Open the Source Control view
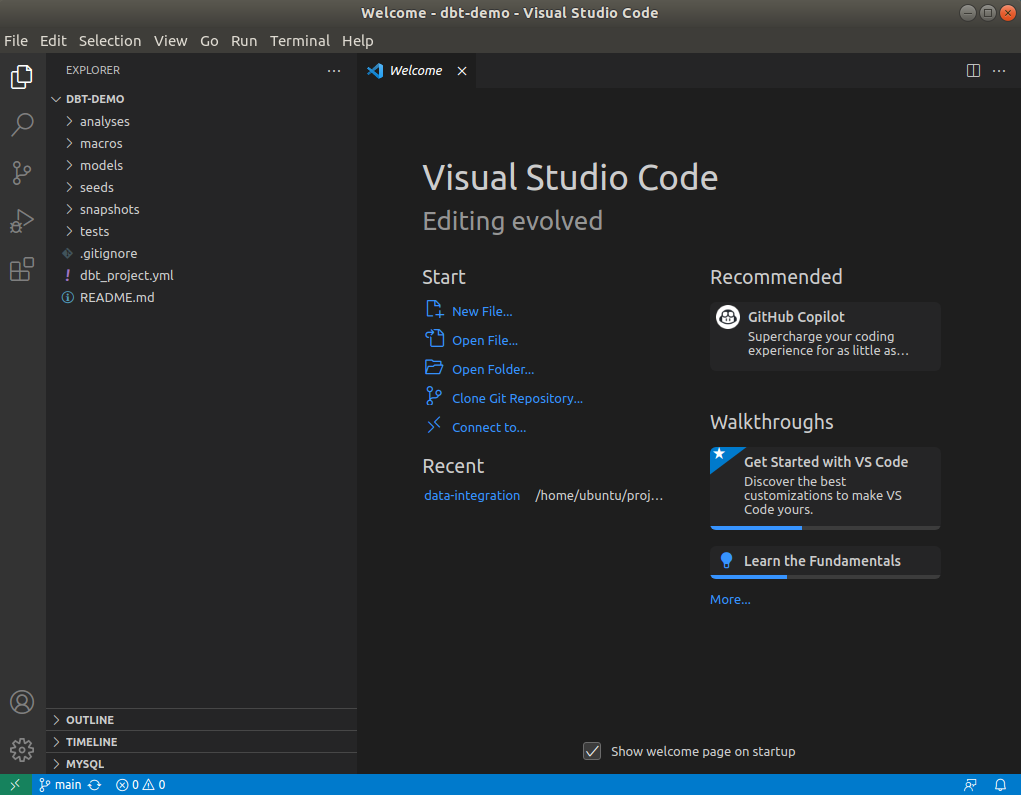Screen dimensions: 1021x795 22,173
